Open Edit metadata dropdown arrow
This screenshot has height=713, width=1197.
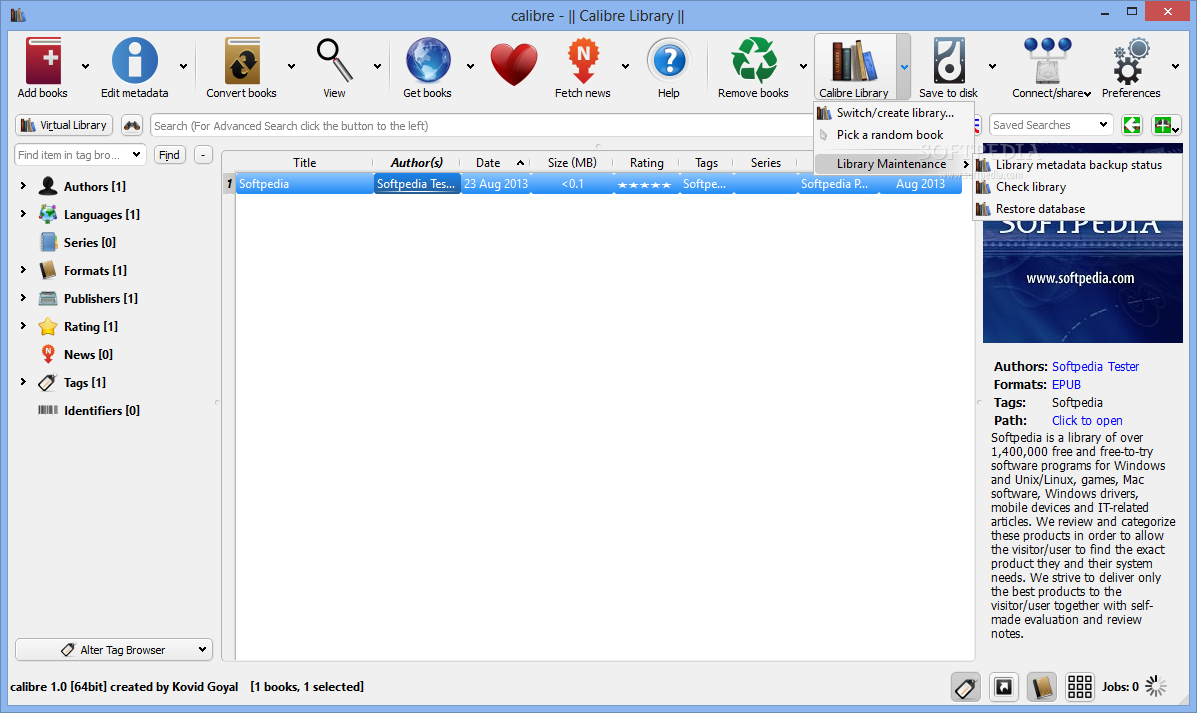click(183, 66)
